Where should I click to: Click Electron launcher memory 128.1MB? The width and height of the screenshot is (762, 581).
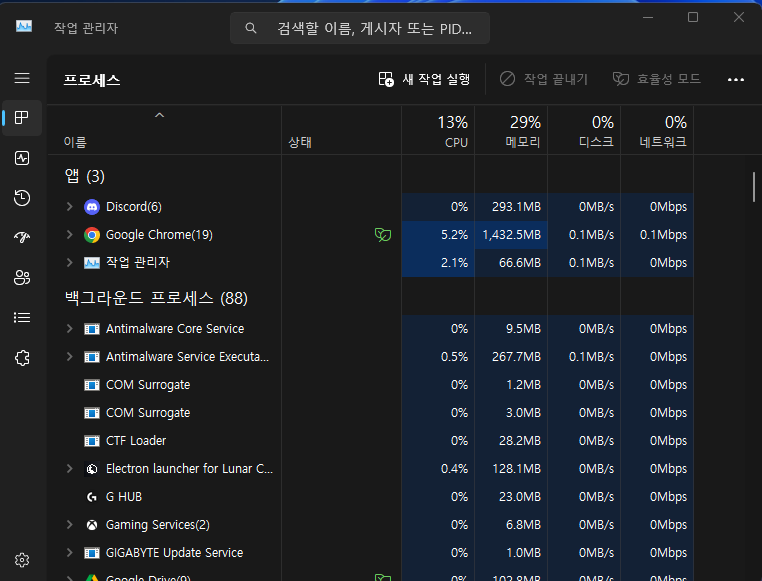(x=516, y=469)
